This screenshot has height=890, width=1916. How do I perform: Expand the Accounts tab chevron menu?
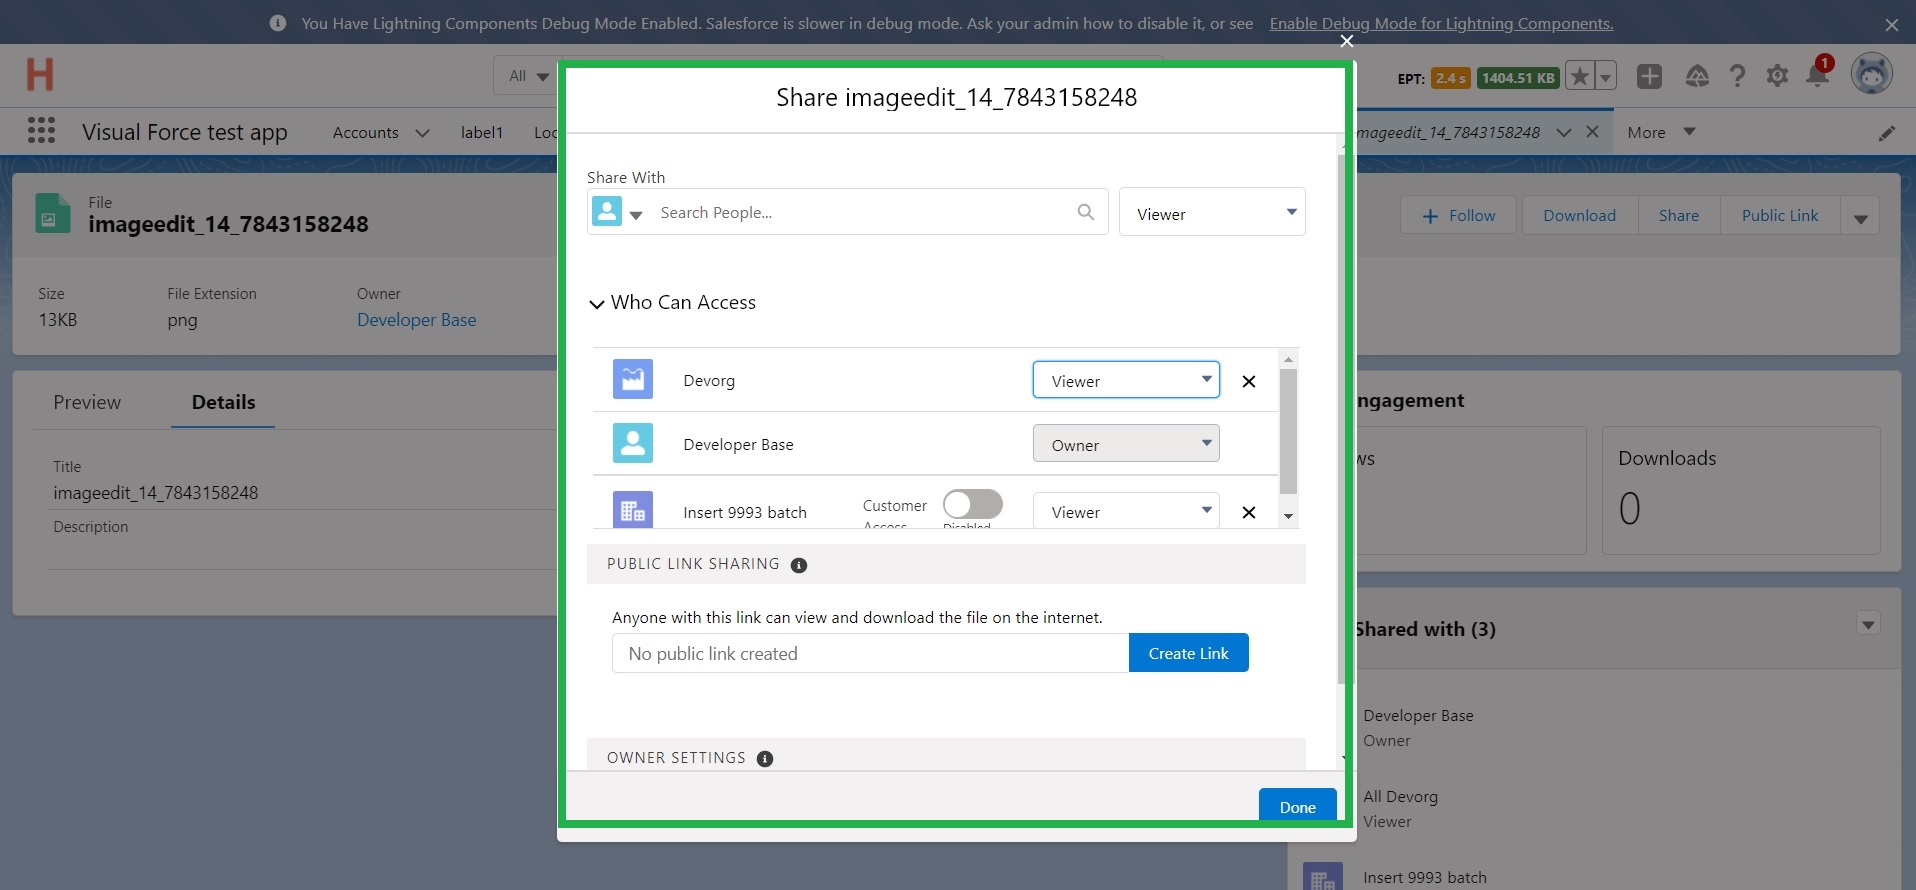tap(422, 133)
